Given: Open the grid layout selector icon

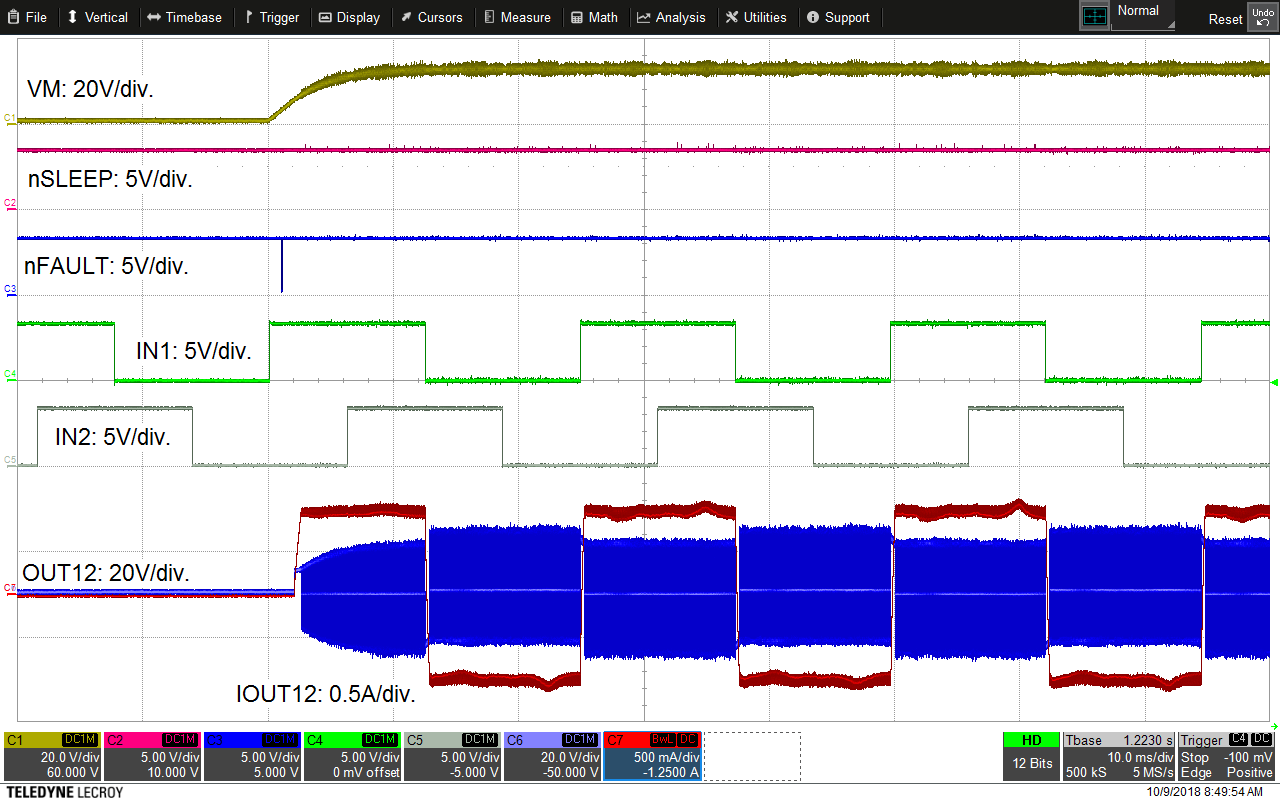Looking at the screenshot, I should click(x=1095, y=15).
